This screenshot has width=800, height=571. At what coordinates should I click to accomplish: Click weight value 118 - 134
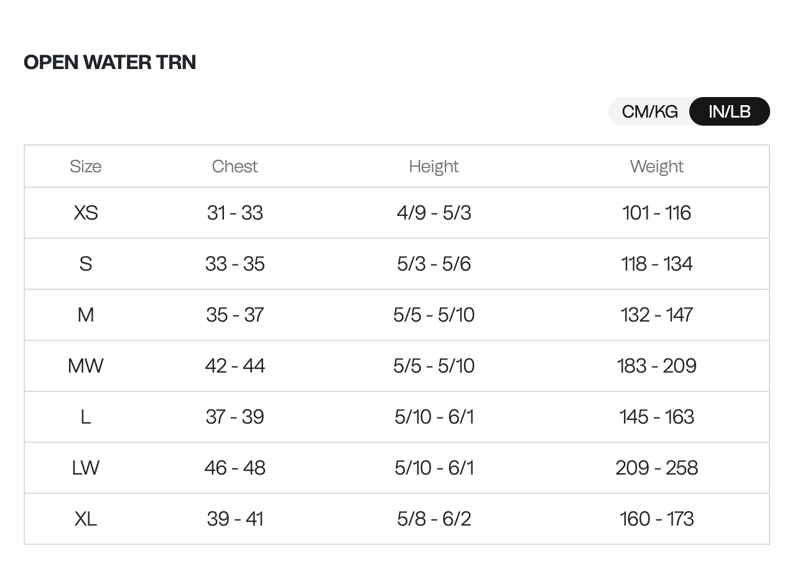coord(657,264)
